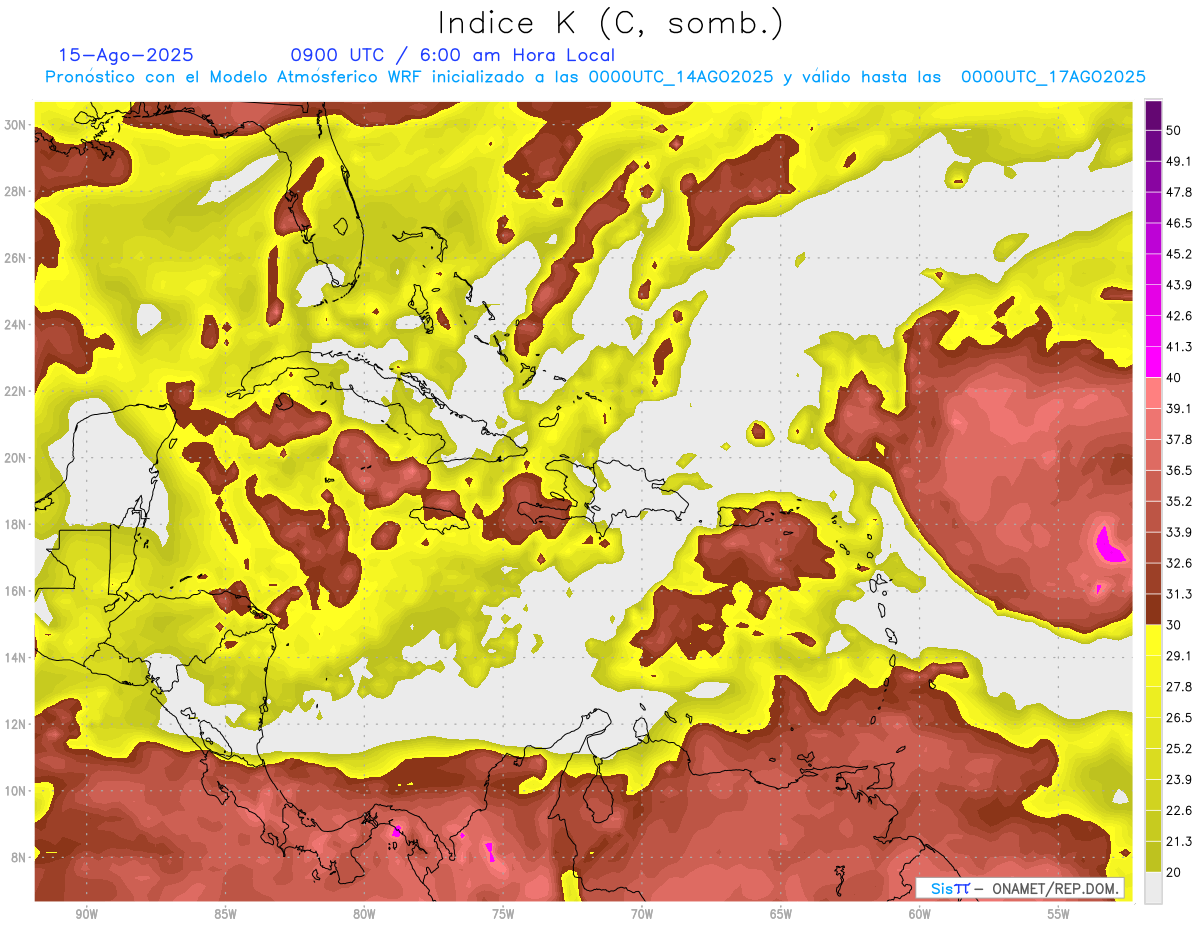The image size is (1200, 927).
Task: Click the "20" colorbar value
Action: [1174, 872]
